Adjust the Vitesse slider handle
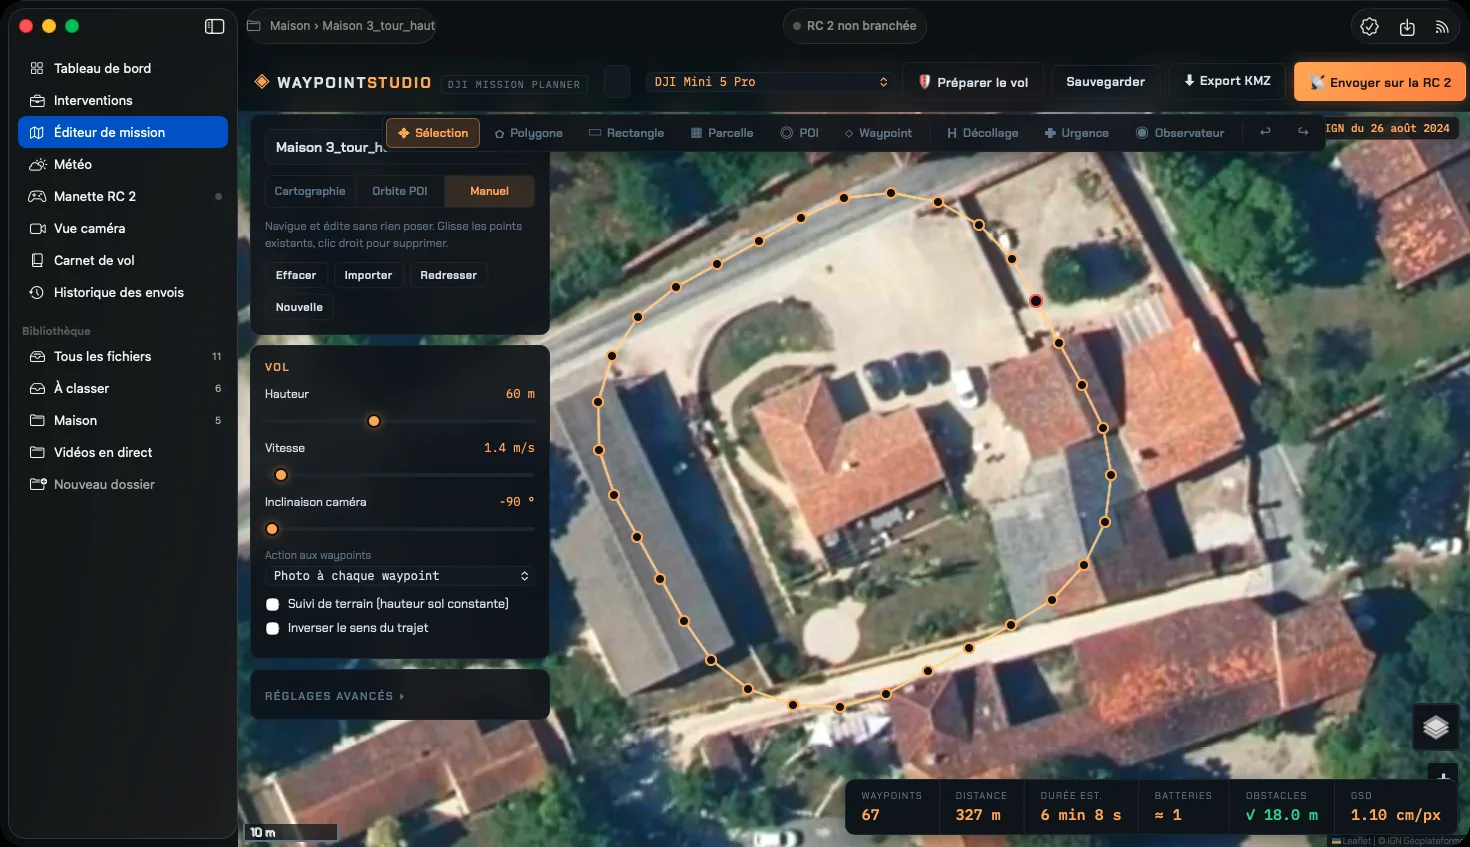 coord(281,475)
